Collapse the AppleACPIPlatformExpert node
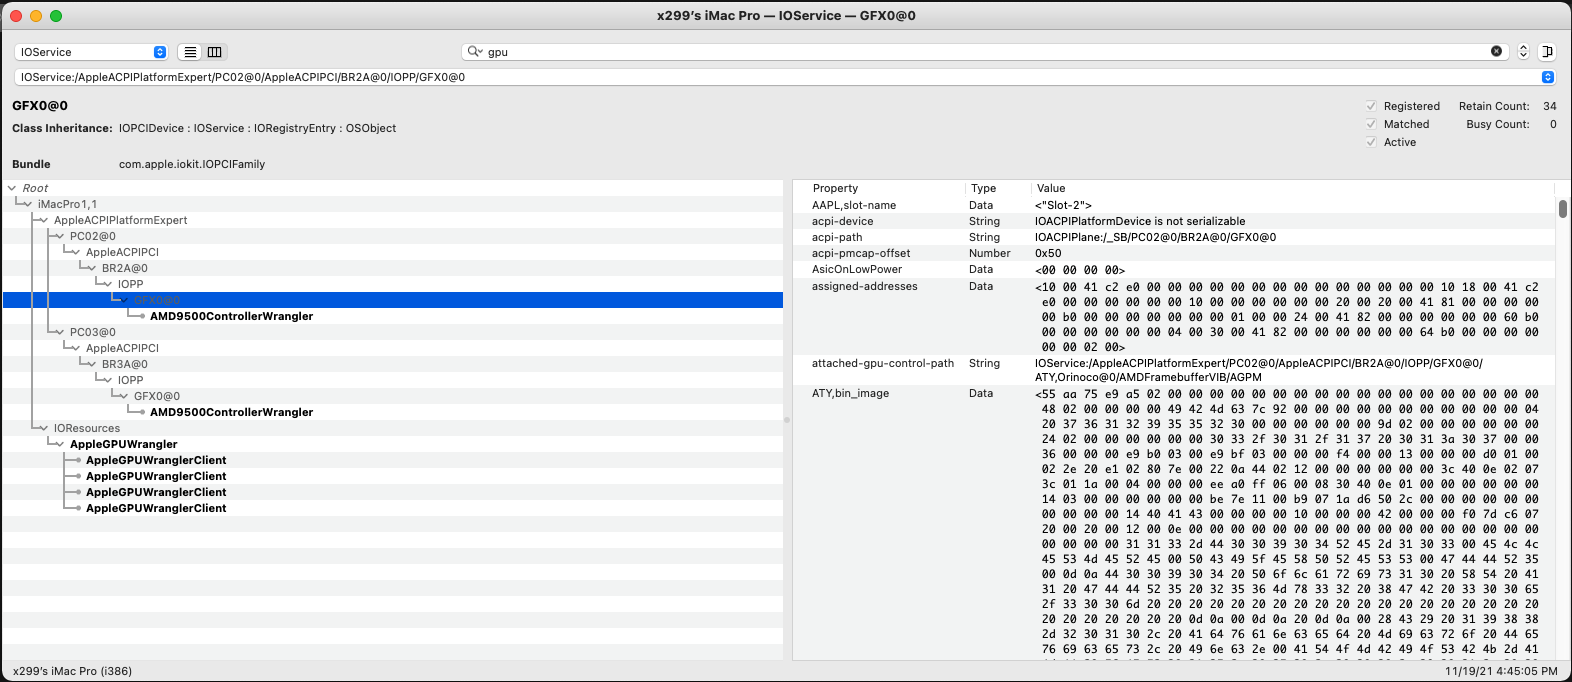The image size is (1572, 682). click(x=44, y=220)
